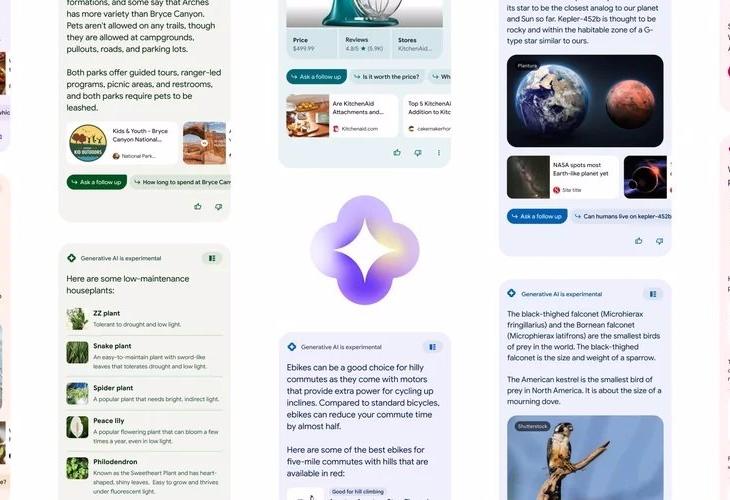Screen dimensions: 730x500
Task: Click the central purple sparkle logo
Action: [x=365, y=250]
